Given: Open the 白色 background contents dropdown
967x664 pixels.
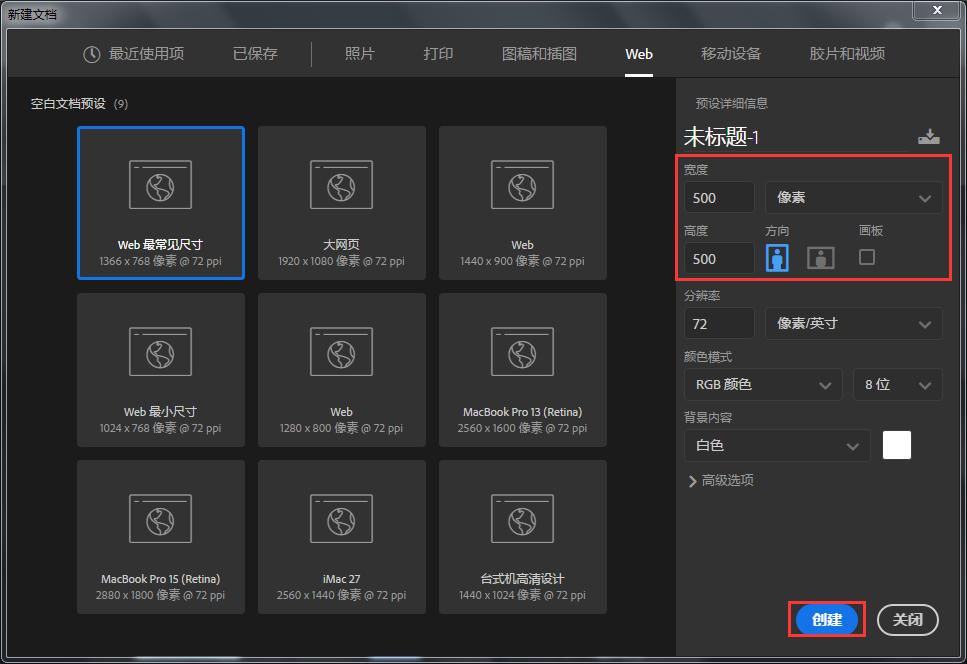Looking at the screenshot, I should click(x=776, y=445).
